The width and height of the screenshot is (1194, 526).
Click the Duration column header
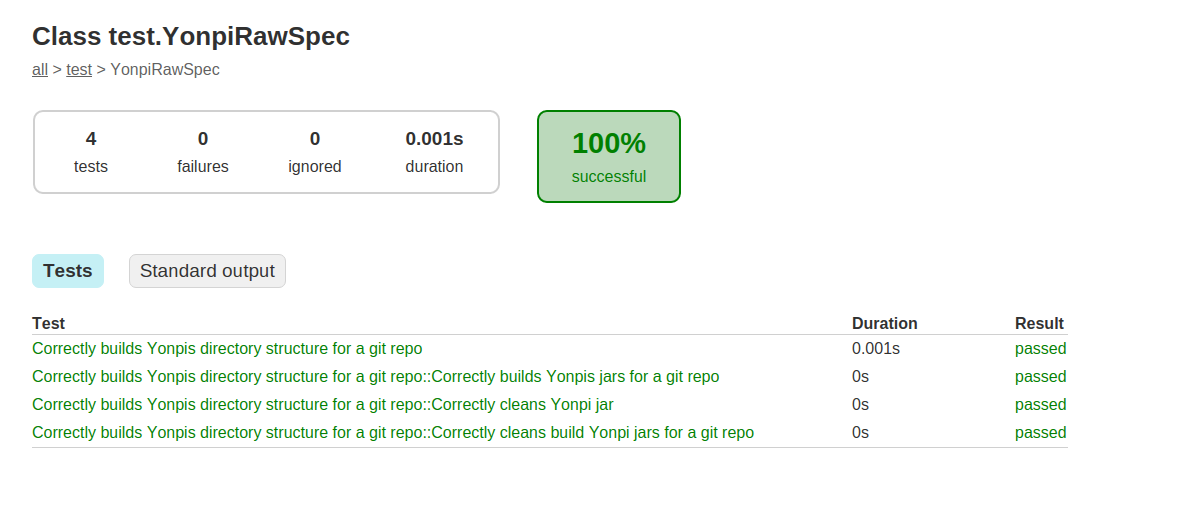(884, 324)
